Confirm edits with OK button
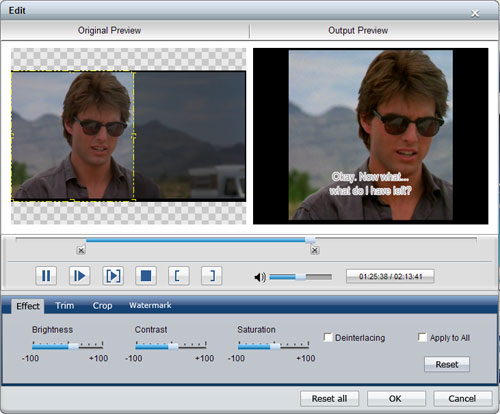Image resolution: width=500 pixels, height=414 pixels. point(396,399)
